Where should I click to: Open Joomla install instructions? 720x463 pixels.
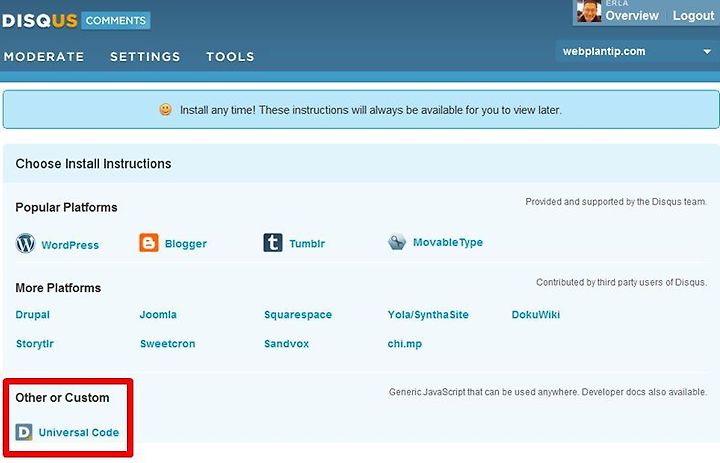click(x=158, y=315)
